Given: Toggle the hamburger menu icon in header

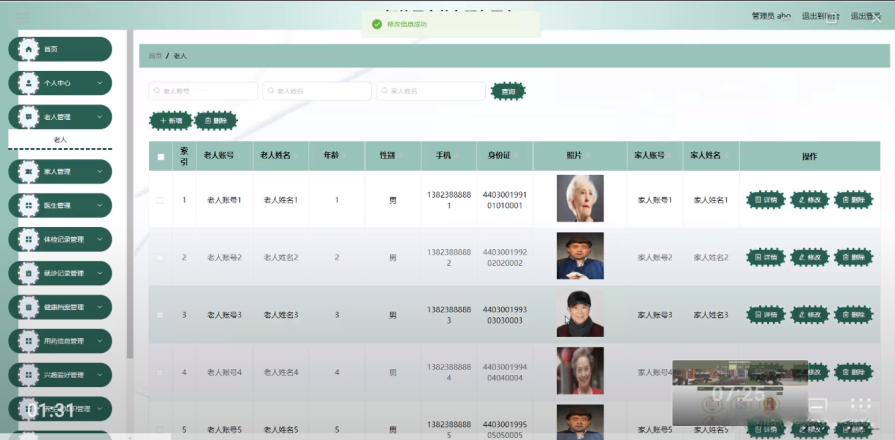Looking at the screenshot, I should pos(22,17).
